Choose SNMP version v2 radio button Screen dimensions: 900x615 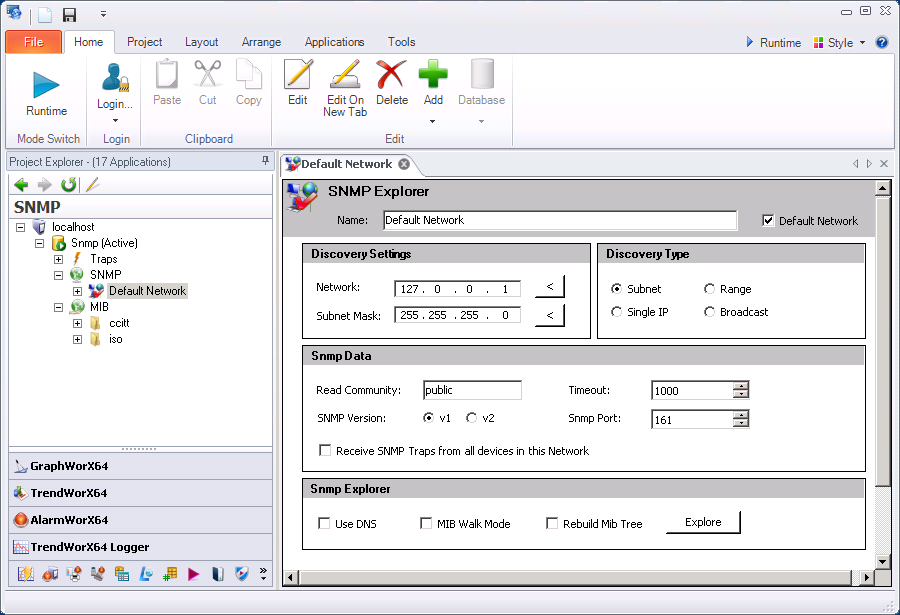pyautogui.click(x=471, y=418)
